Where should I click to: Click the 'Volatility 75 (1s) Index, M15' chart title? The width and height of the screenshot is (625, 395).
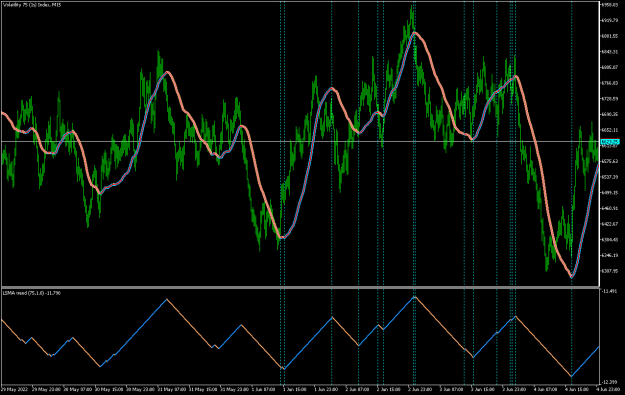pos(32,5)
